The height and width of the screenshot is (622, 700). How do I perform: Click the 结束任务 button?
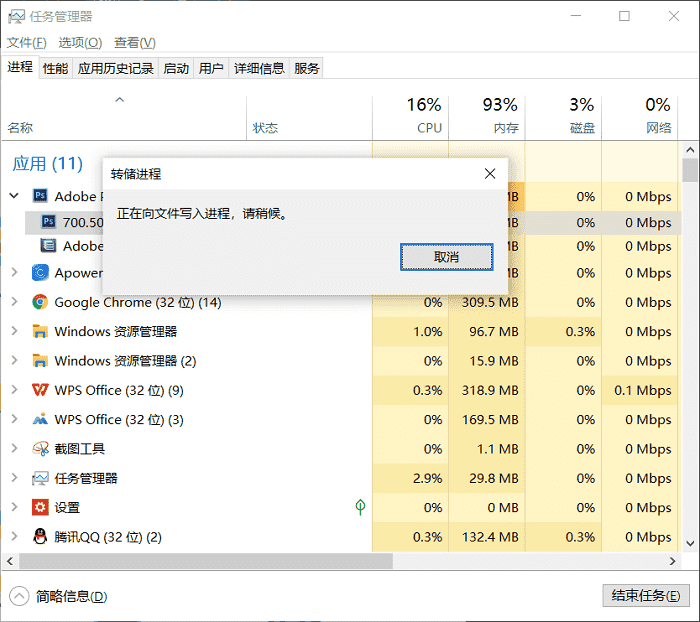(646, 596)
